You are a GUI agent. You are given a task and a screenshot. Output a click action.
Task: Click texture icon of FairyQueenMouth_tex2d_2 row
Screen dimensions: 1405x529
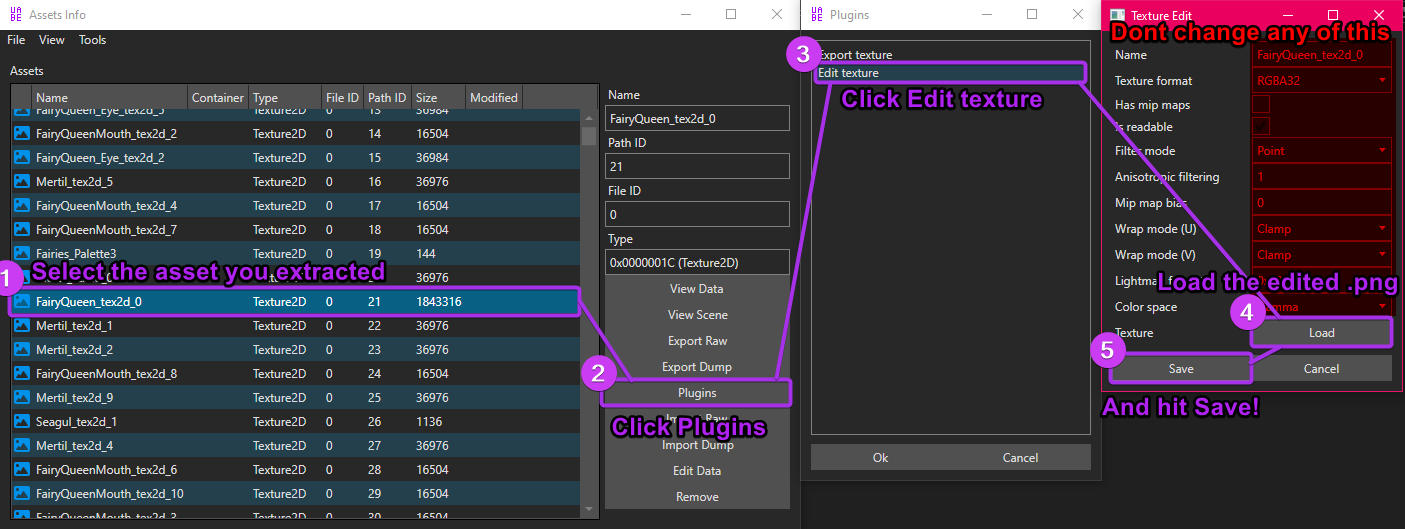tap(22, 133)
